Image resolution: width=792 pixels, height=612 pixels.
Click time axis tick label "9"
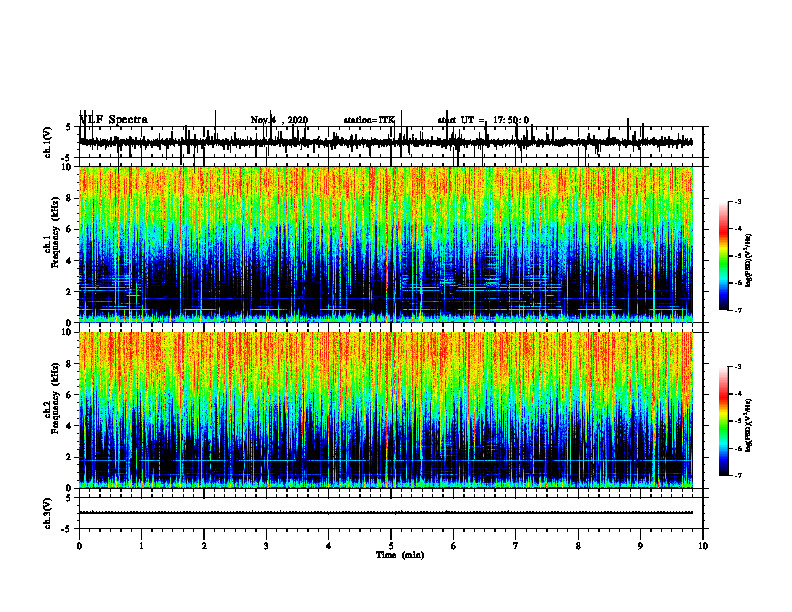pyautogui.click(x=640, y=546)
